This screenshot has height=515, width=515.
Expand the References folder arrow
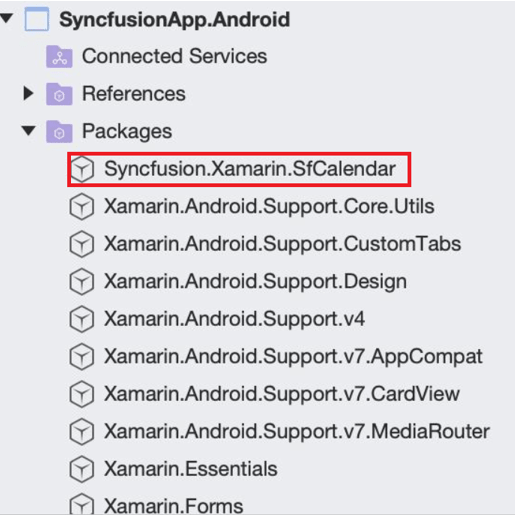tap(29, 93)
